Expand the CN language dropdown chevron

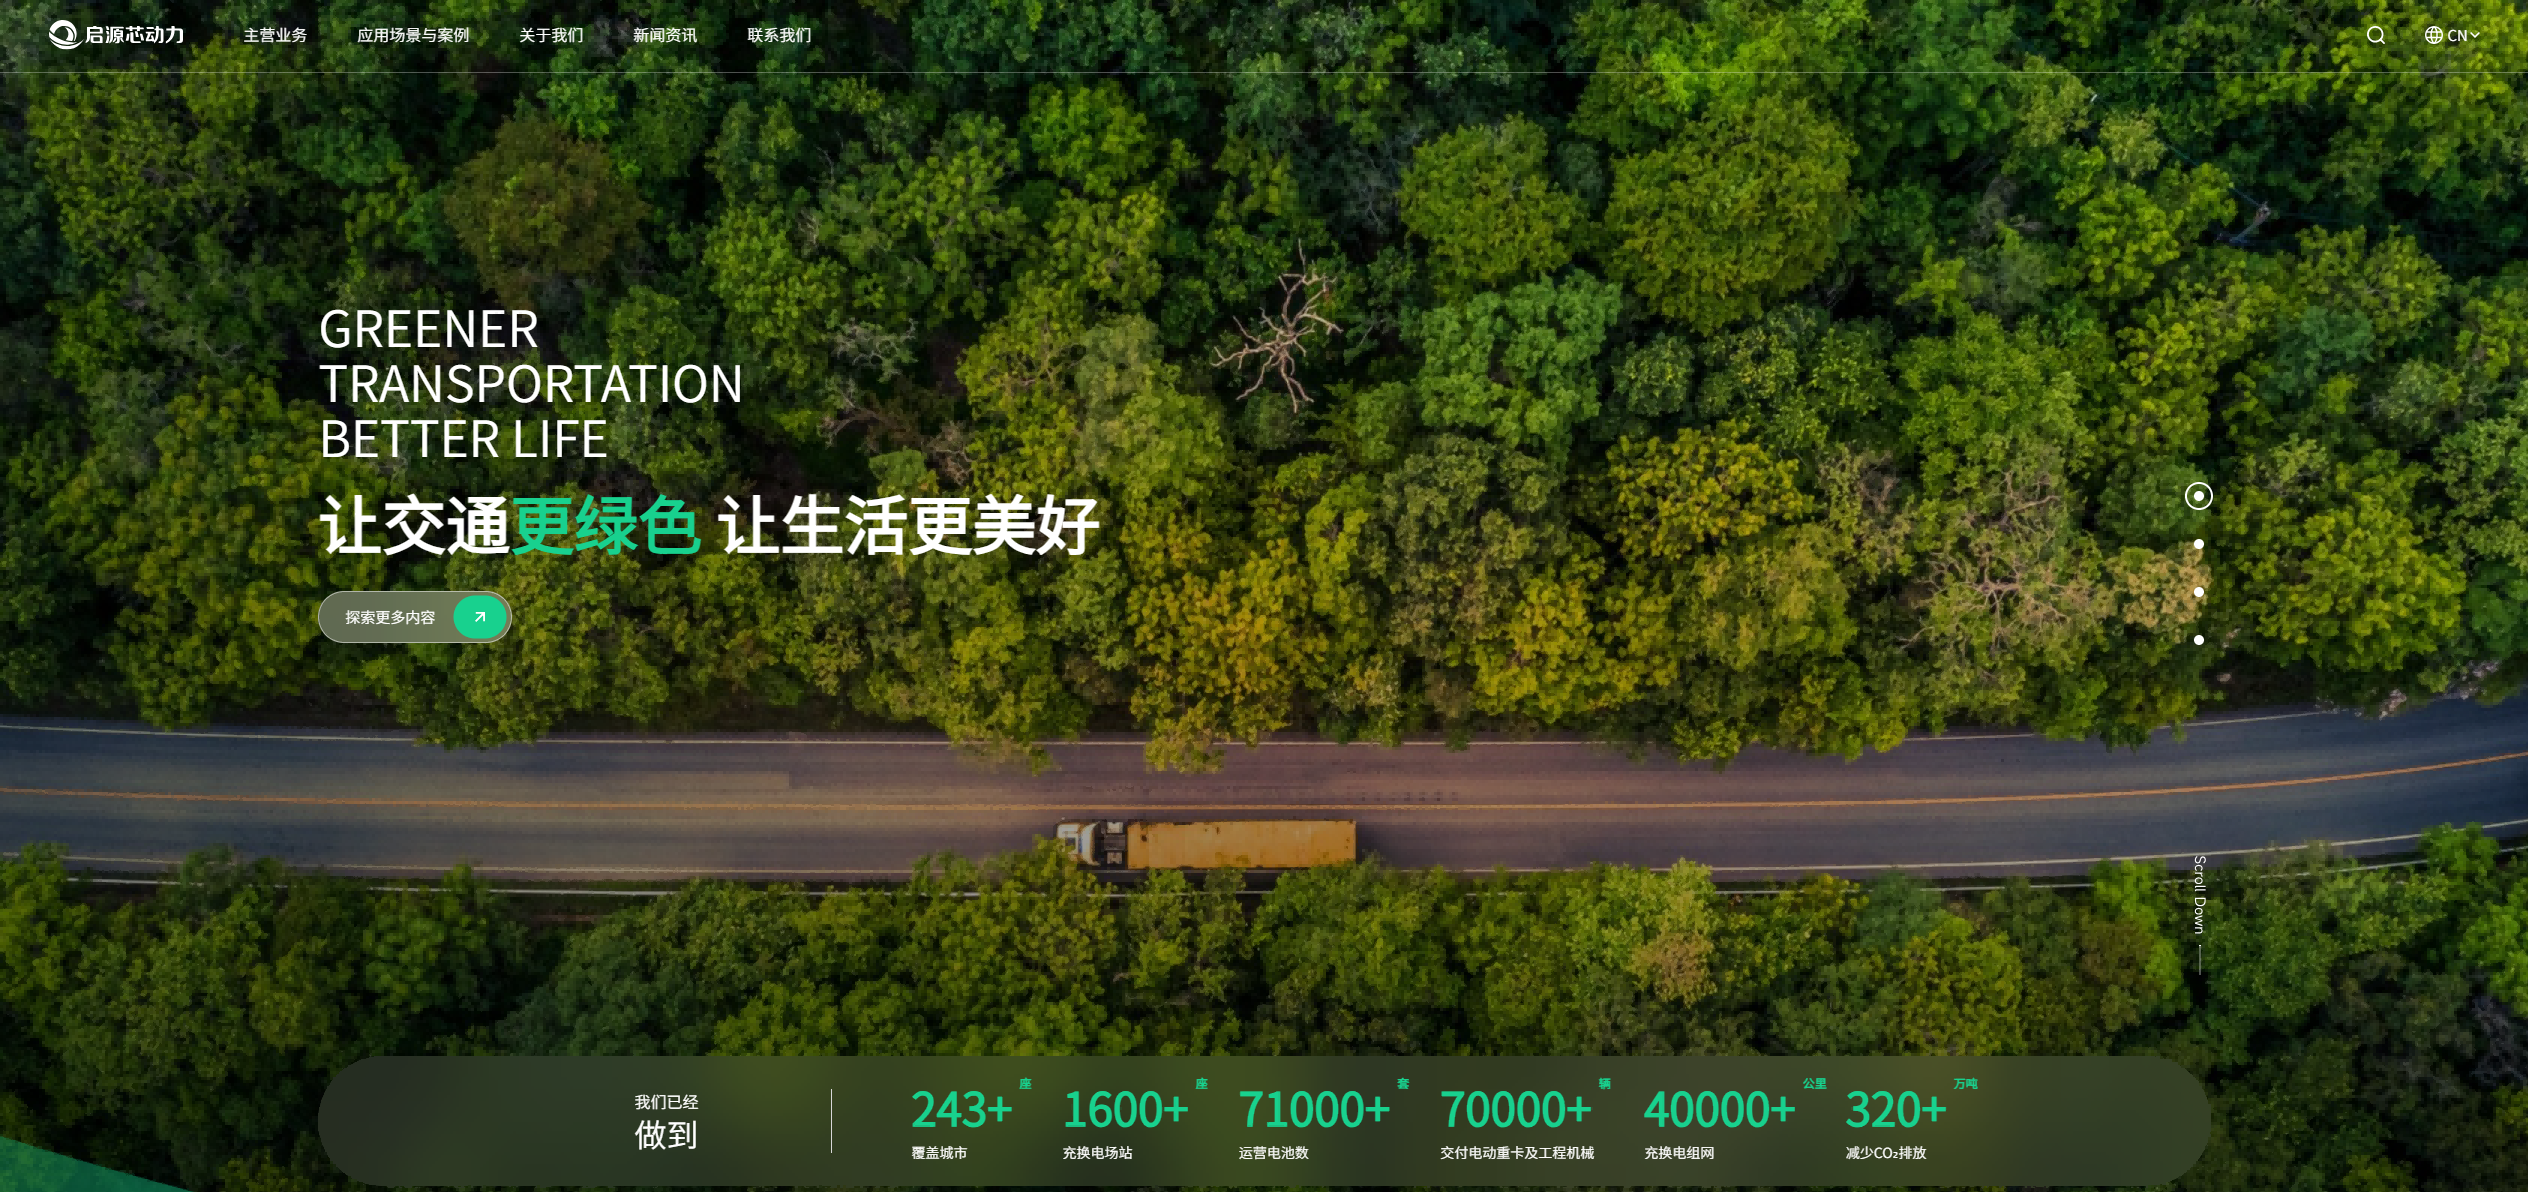2475,35
